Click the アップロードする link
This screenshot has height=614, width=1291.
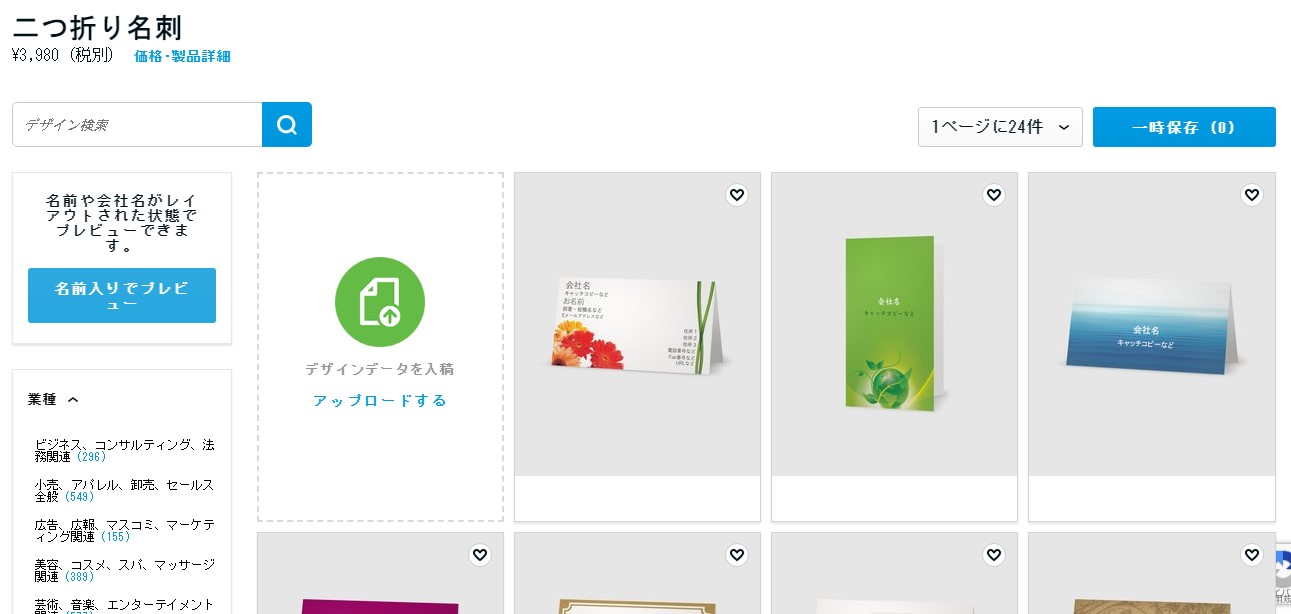point(380,400)
